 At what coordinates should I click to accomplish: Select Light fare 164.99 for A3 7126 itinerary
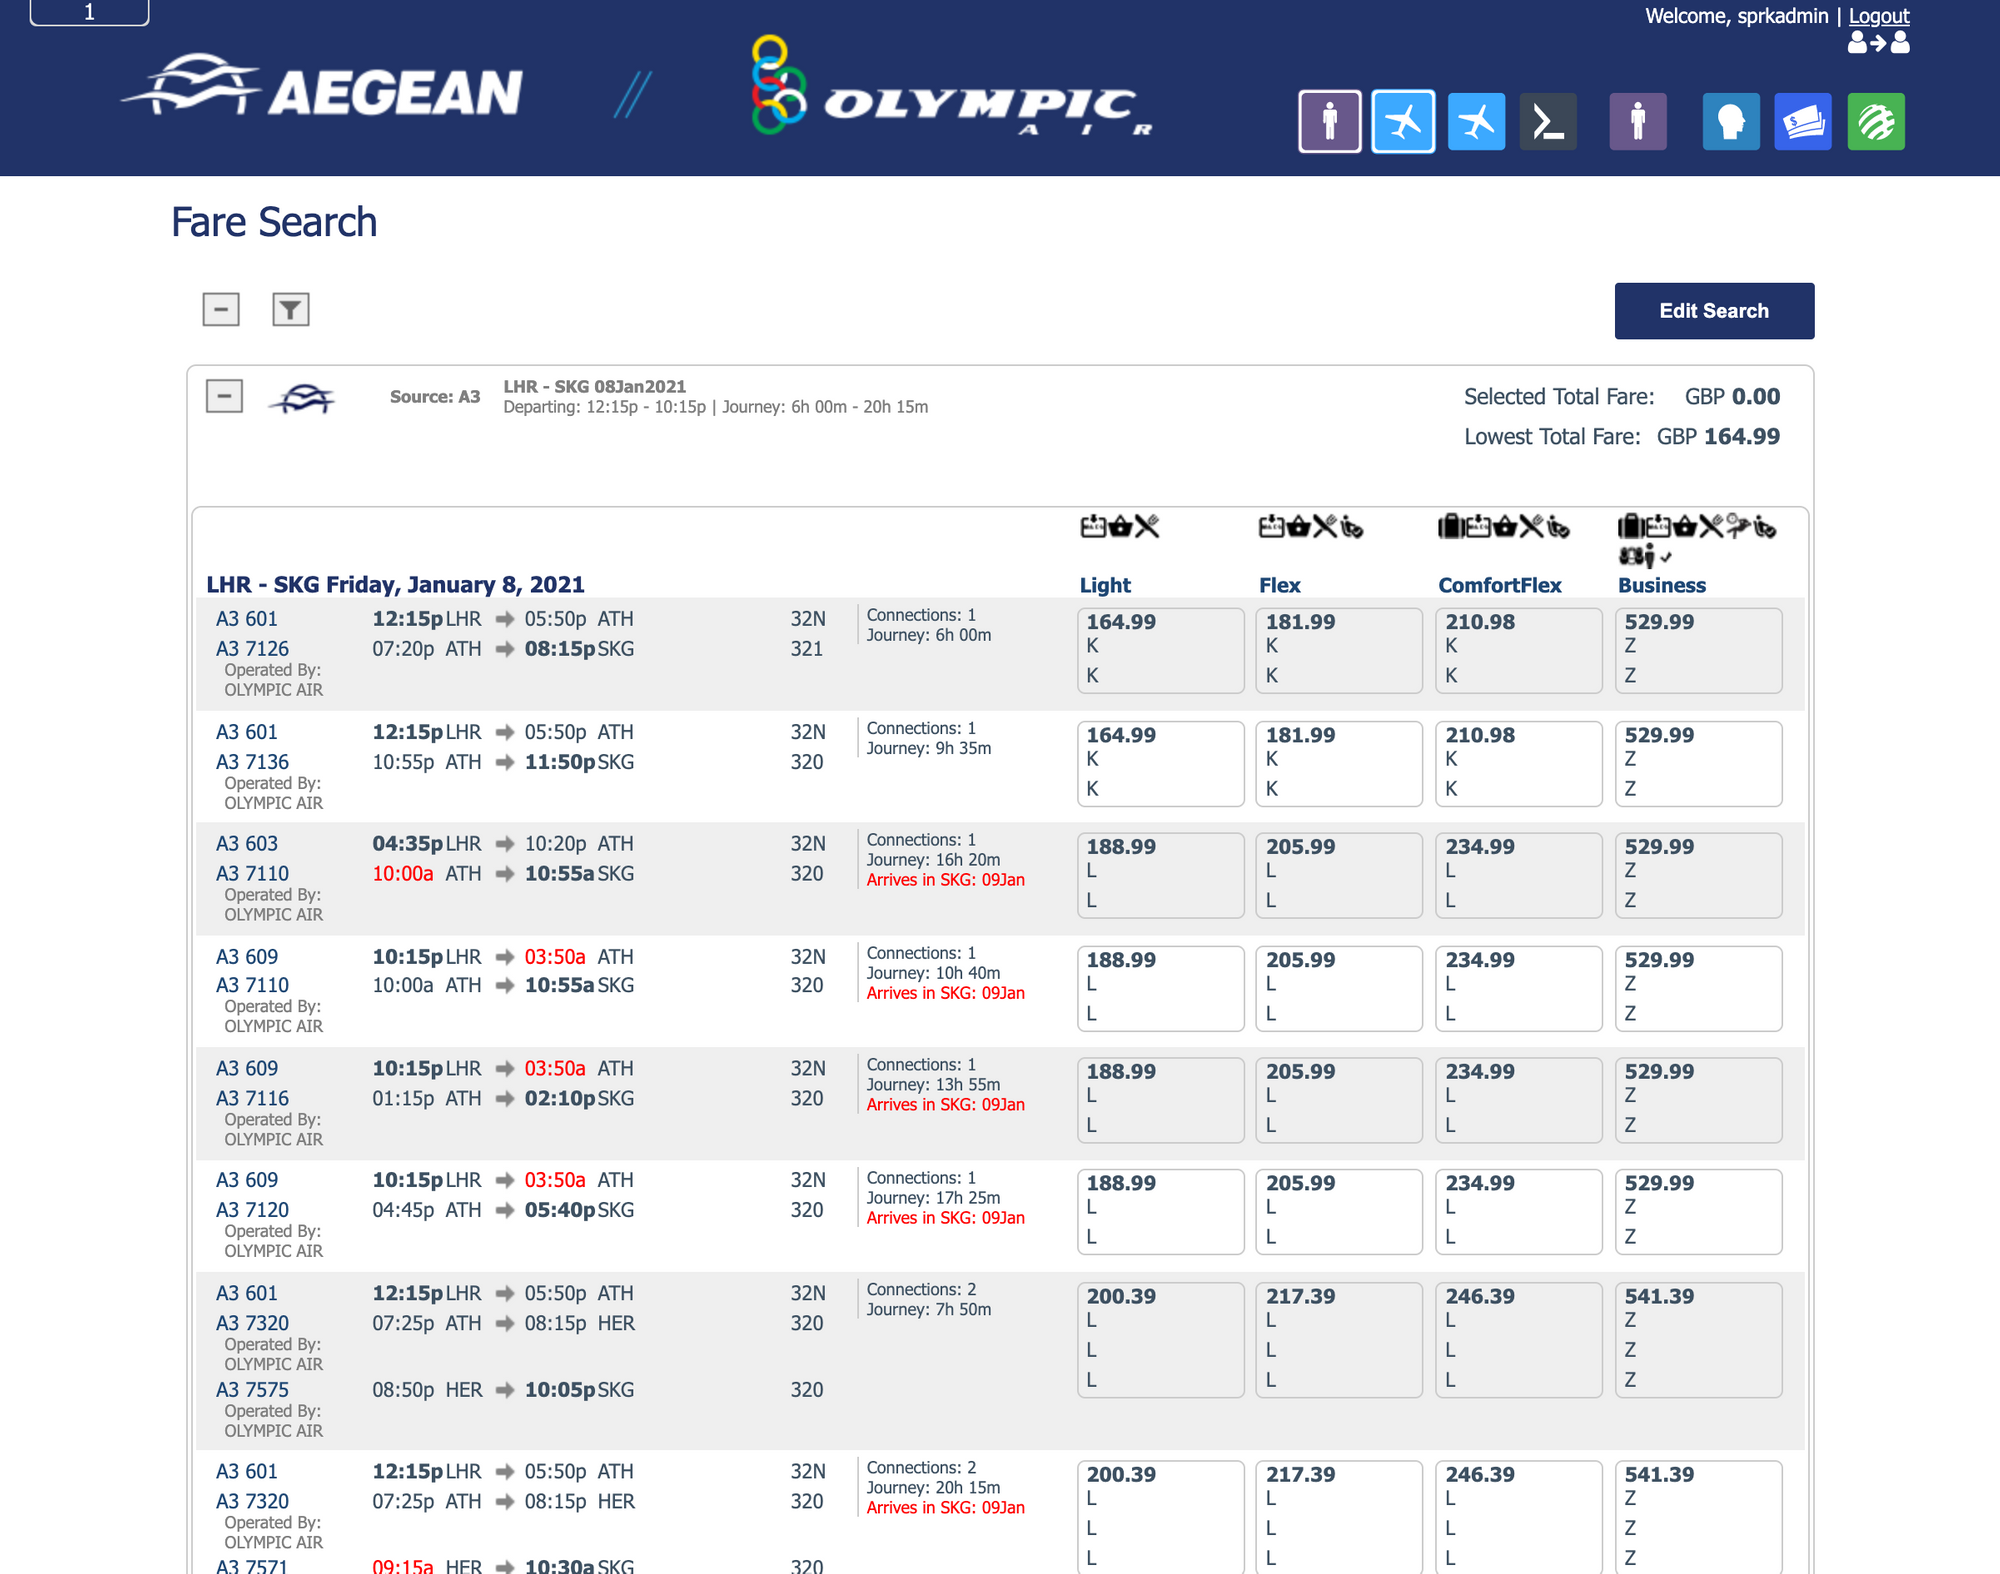[1160, 650]
